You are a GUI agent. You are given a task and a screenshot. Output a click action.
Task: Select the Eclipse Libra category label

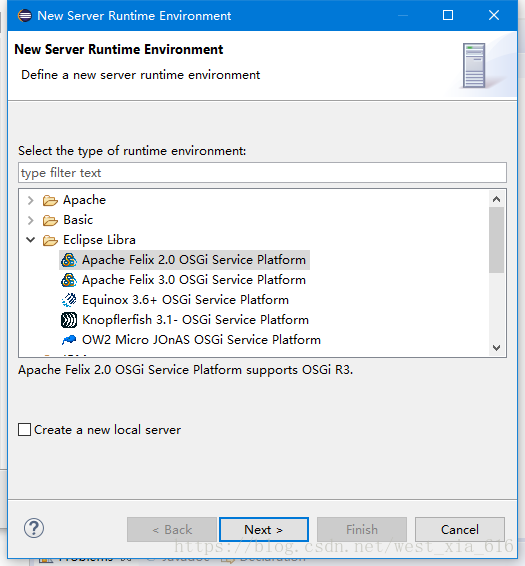coord(99,240)
